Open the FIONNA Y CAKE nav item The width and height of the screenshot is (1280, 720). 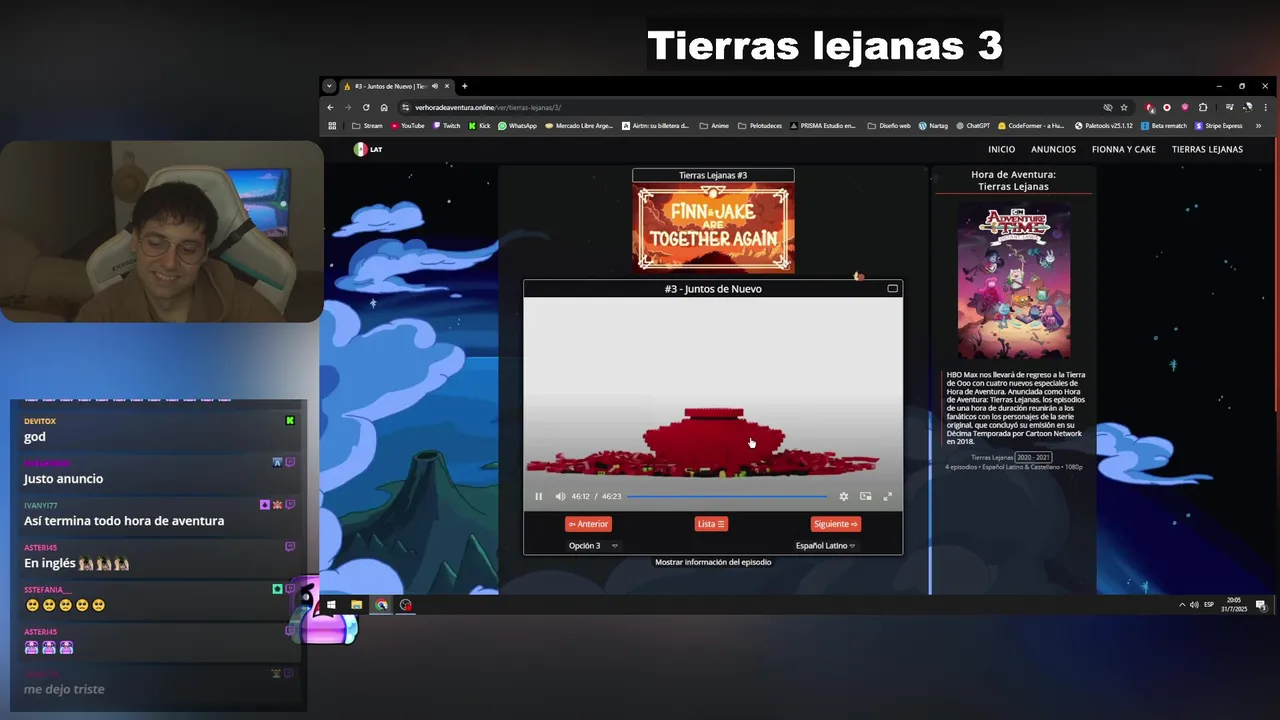[1123, 149]
